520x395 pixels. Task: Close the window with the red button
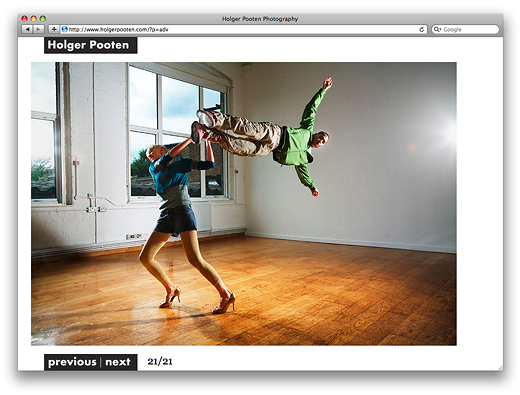pyautogui.click(x=24, y=19)
